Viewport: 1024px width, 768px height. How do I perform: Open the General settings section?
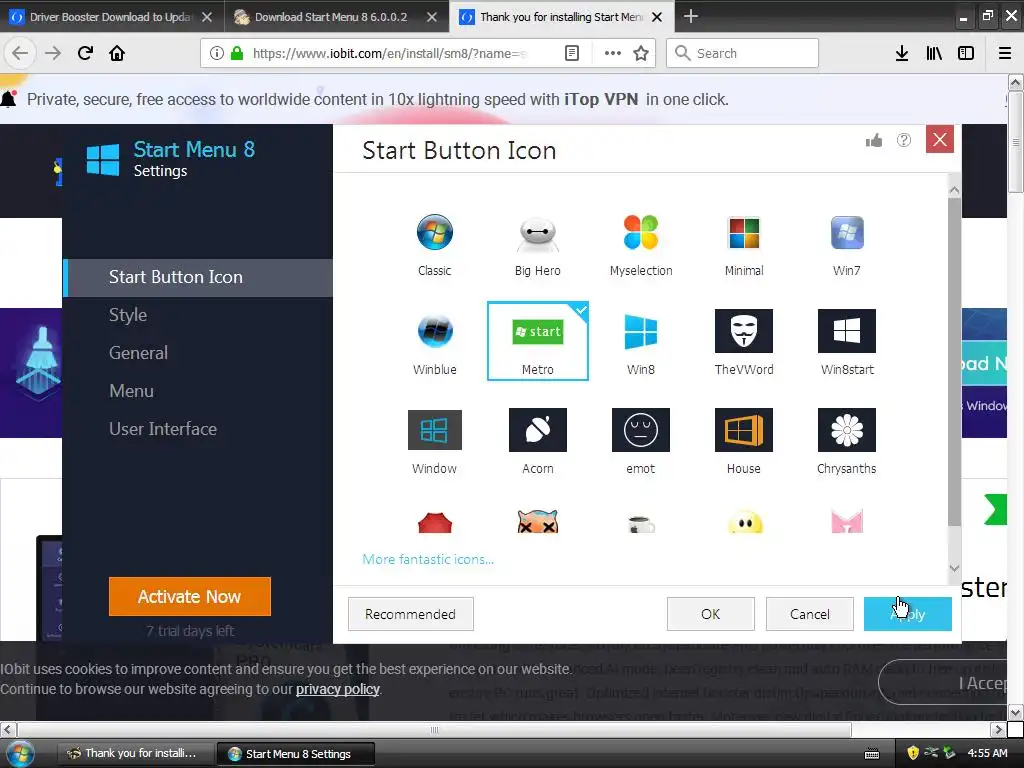(x=138, y=353)
